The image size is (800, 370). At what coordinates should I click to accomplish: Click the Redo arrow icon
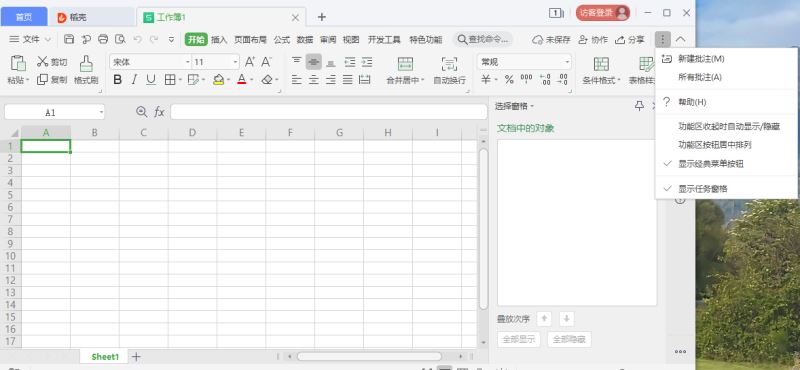154,39
